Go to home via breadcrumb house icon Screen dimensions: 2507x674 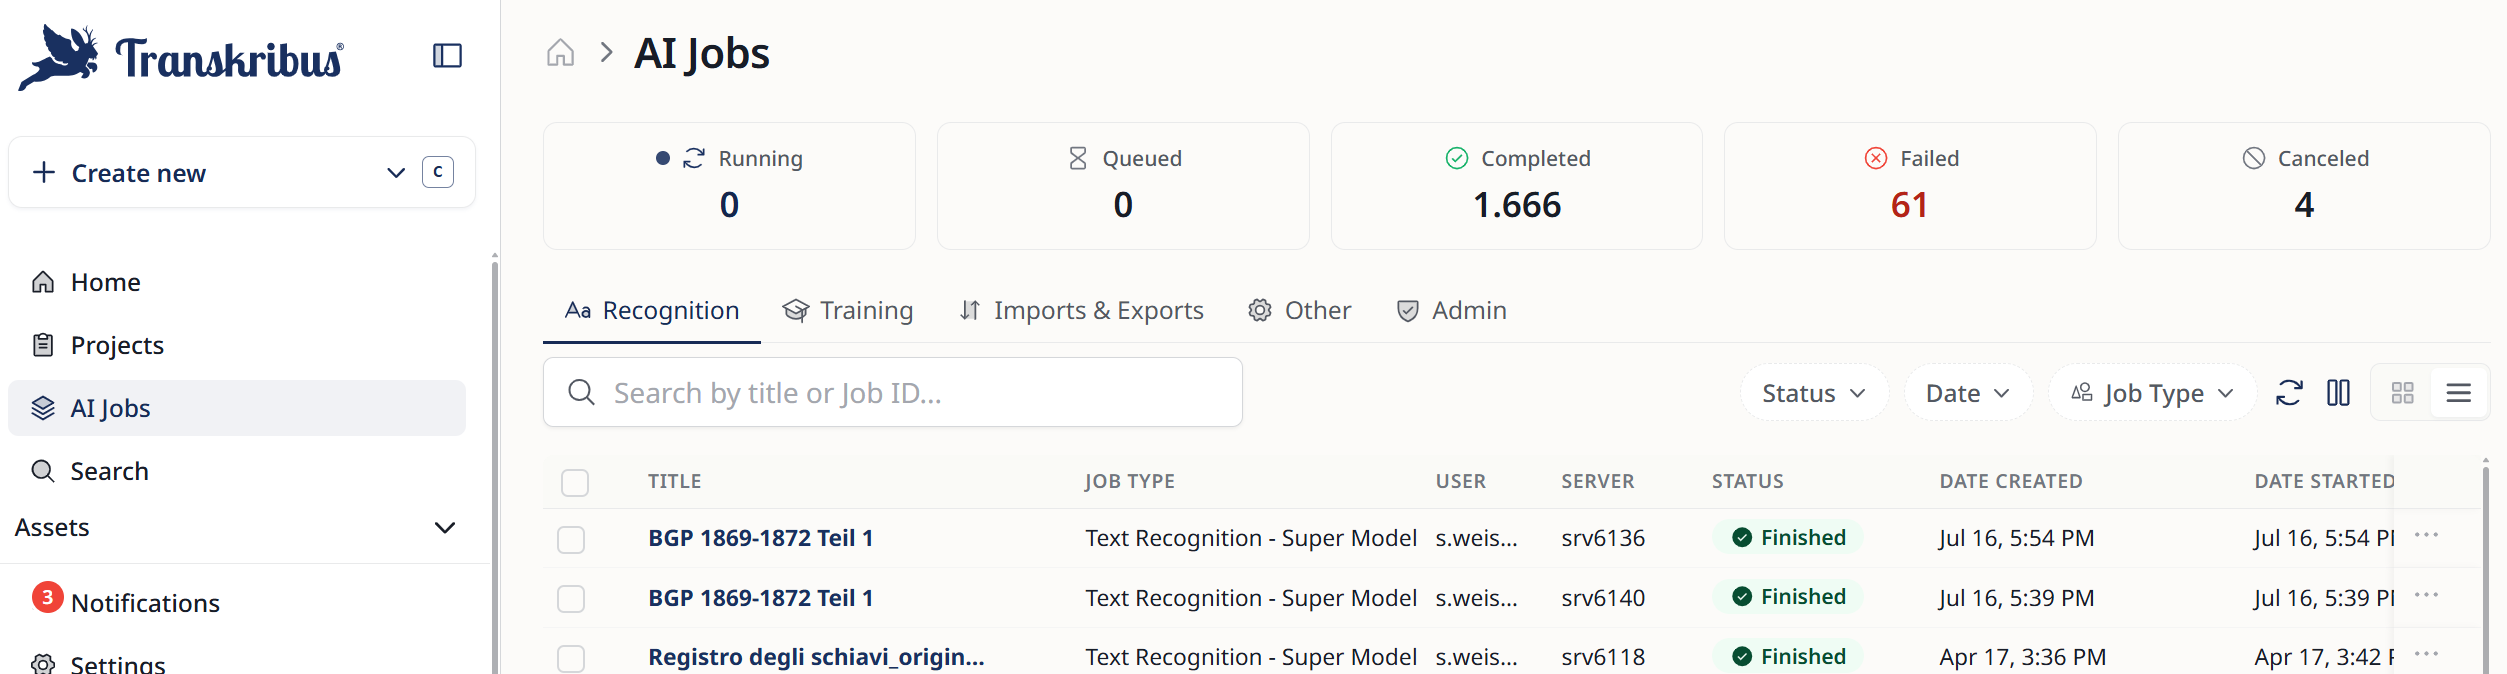click(x=561, y=53)
